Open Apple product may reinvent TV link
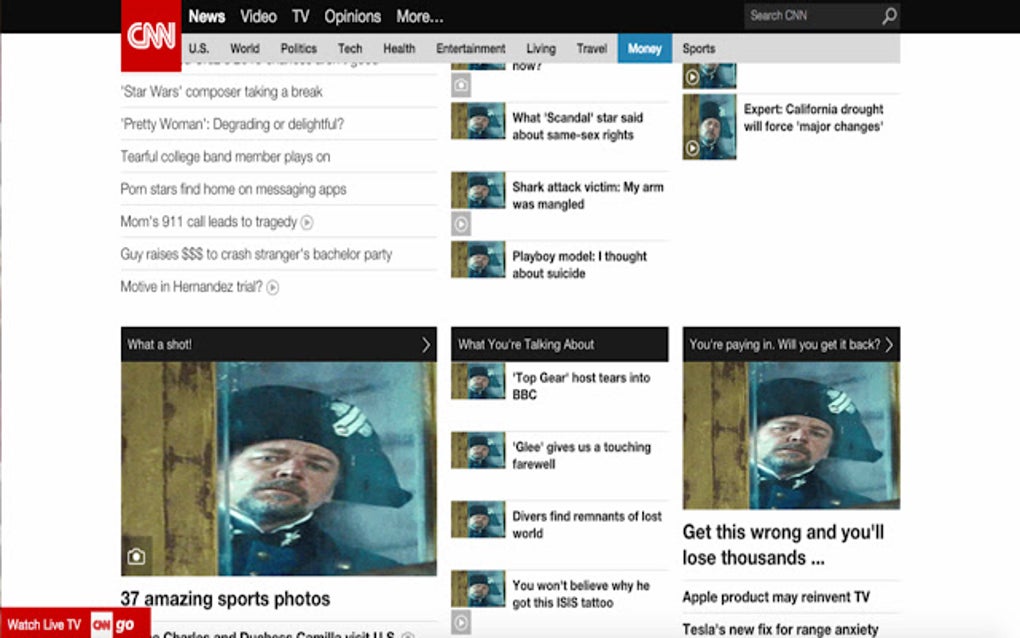Screen dimensions: 1020x638 click(775, 597)
